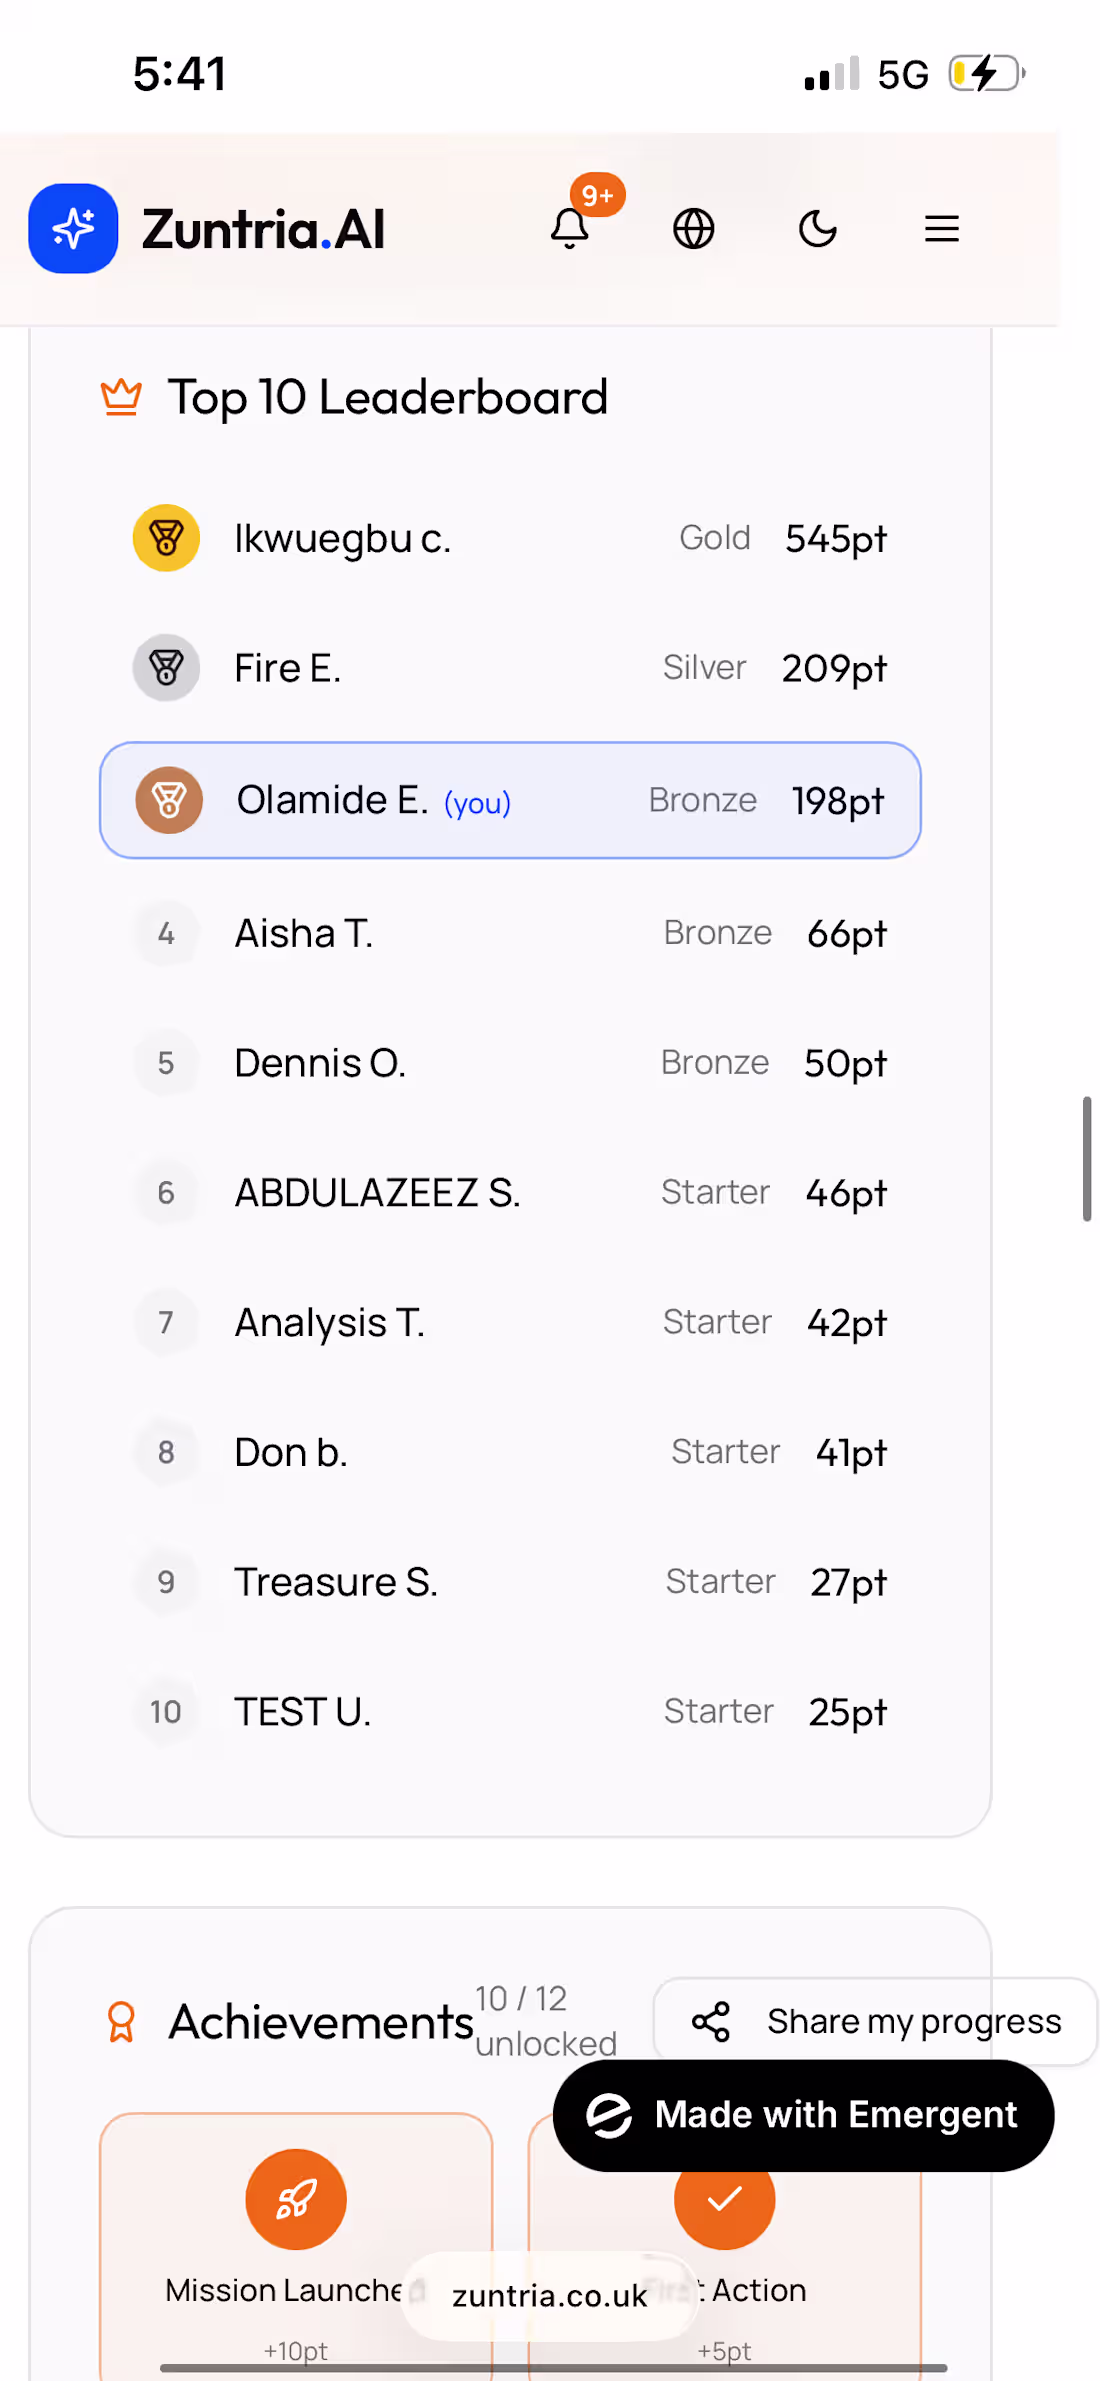Click the Achievements ribbon icon
Viewport: 1100px width, 2381px height.
[x=121, y=2021]
